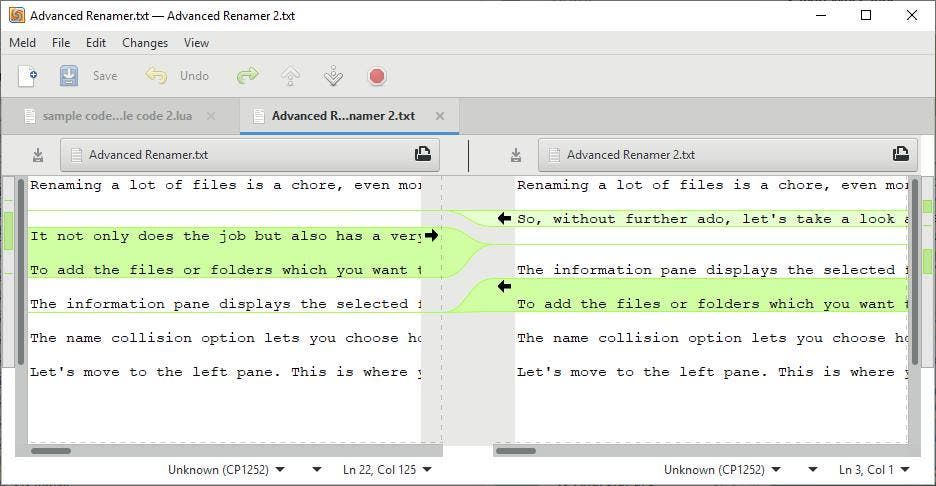Click right pane horizontal scrollbar thumb
This screenshot has width=936, height=486.
point(516,451)
